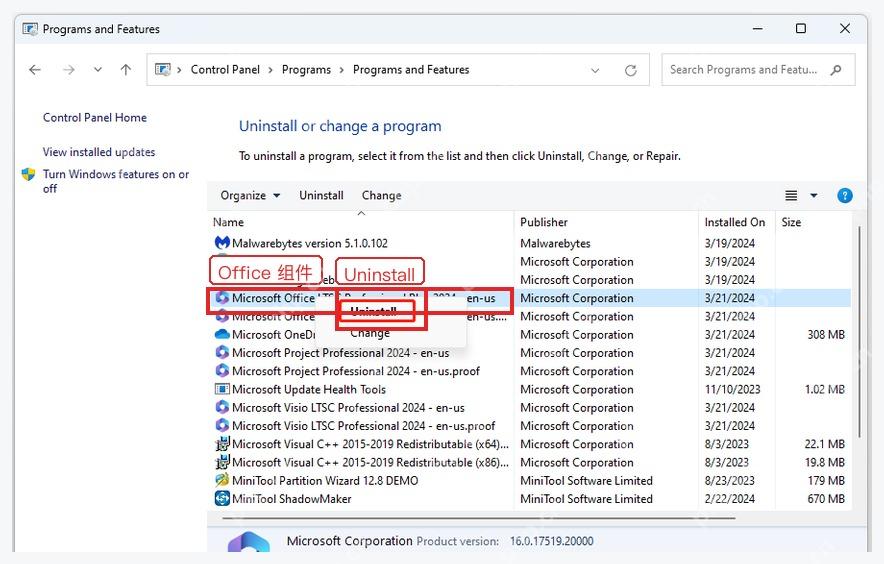Click the MiniTool ShadowMaker icon
Viewport: 884px width, 564px height.
222,499
